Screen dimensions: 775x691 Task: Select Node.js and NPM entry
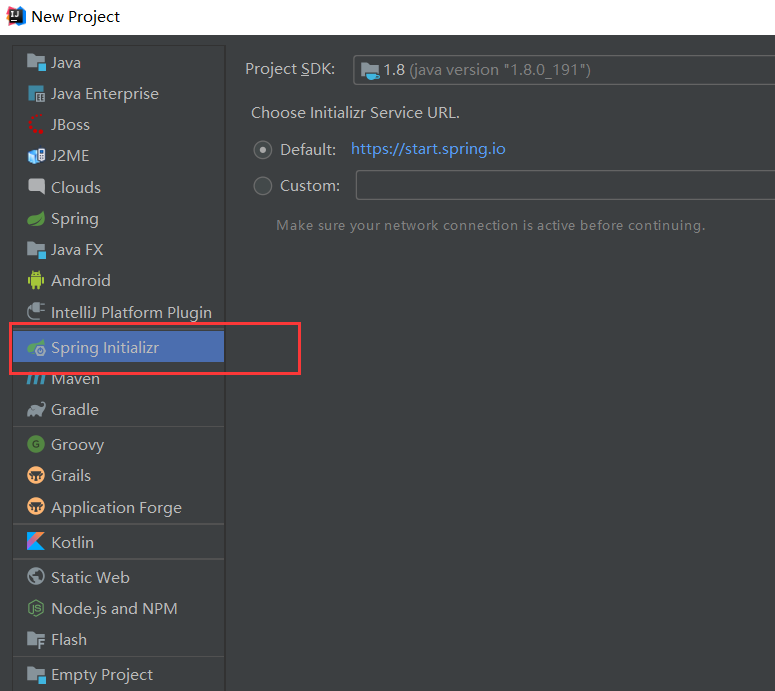[x=119, y=608]
